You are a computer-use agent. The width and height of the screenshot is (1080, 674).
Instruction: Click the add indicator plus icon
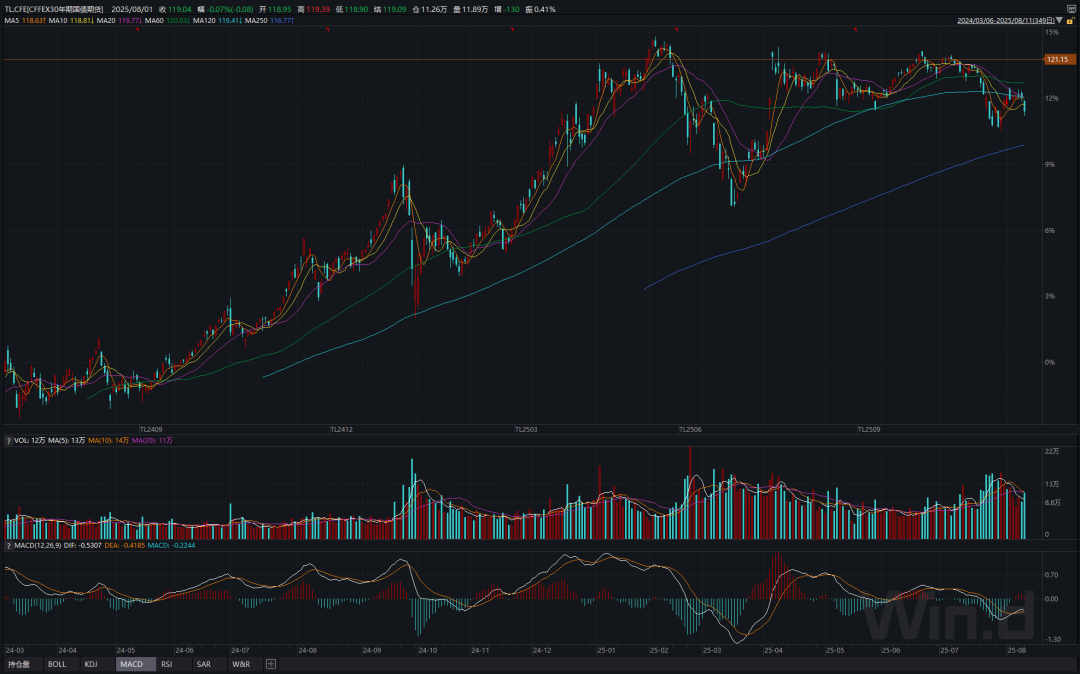[x=271, y=664]
